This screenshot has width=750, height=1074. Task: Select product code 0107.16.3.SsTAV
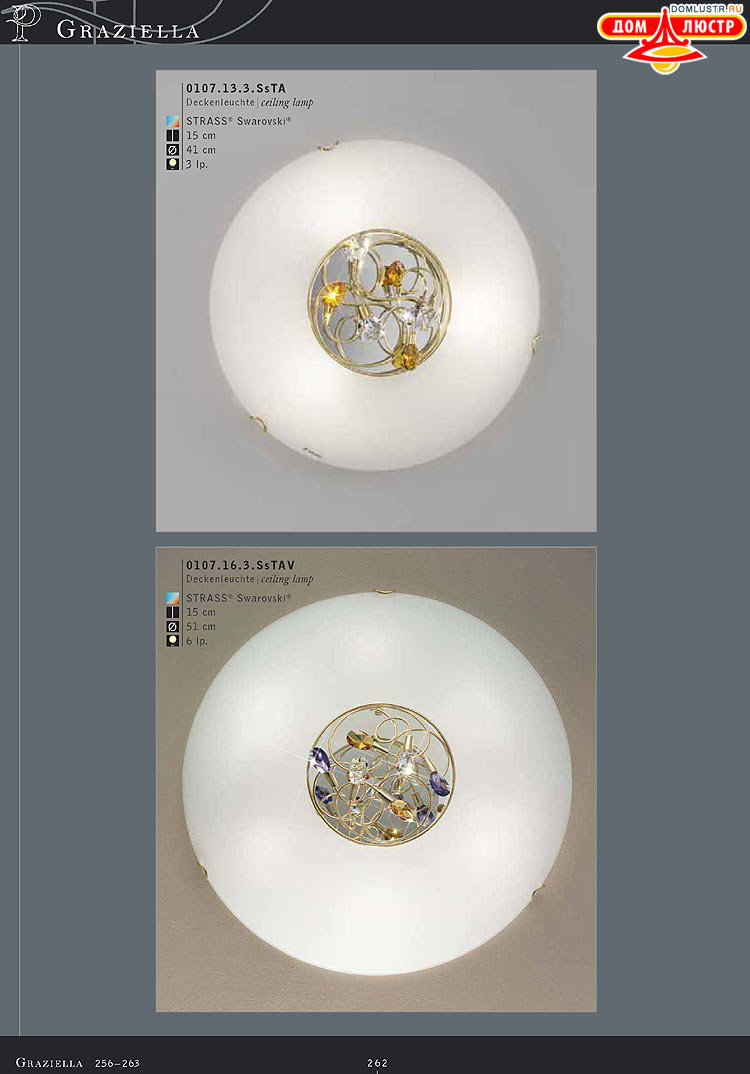(240, 565)
